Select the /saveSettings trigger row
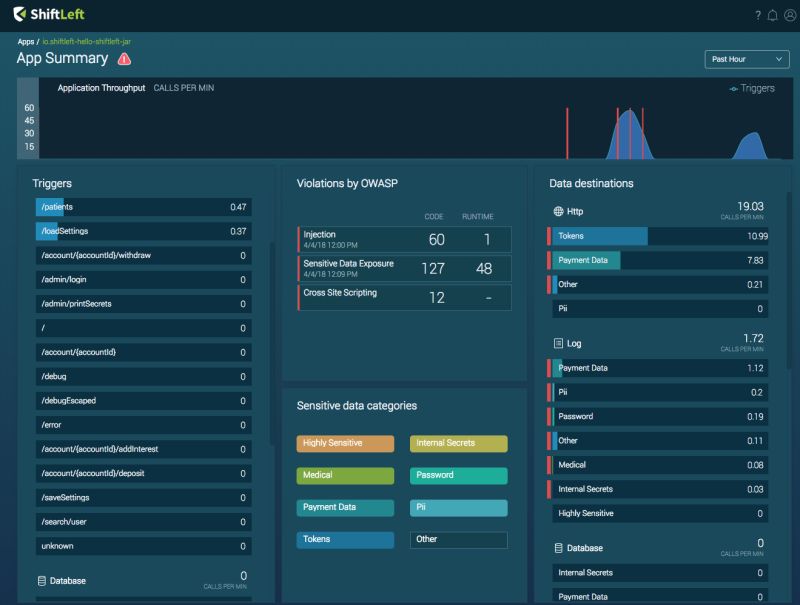This screenshot has width=800, height=605. click(144, 497)
